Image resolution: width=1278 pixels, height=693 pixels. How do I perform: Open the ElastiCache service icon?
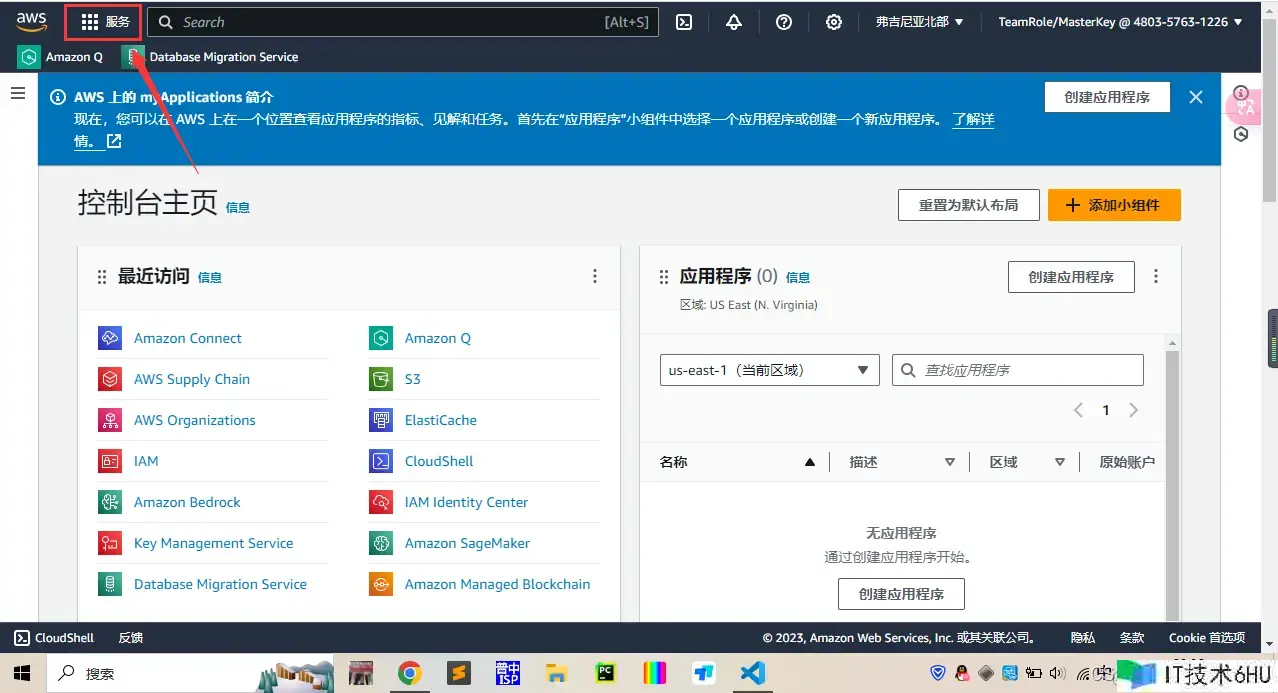[x=381, y=420]
